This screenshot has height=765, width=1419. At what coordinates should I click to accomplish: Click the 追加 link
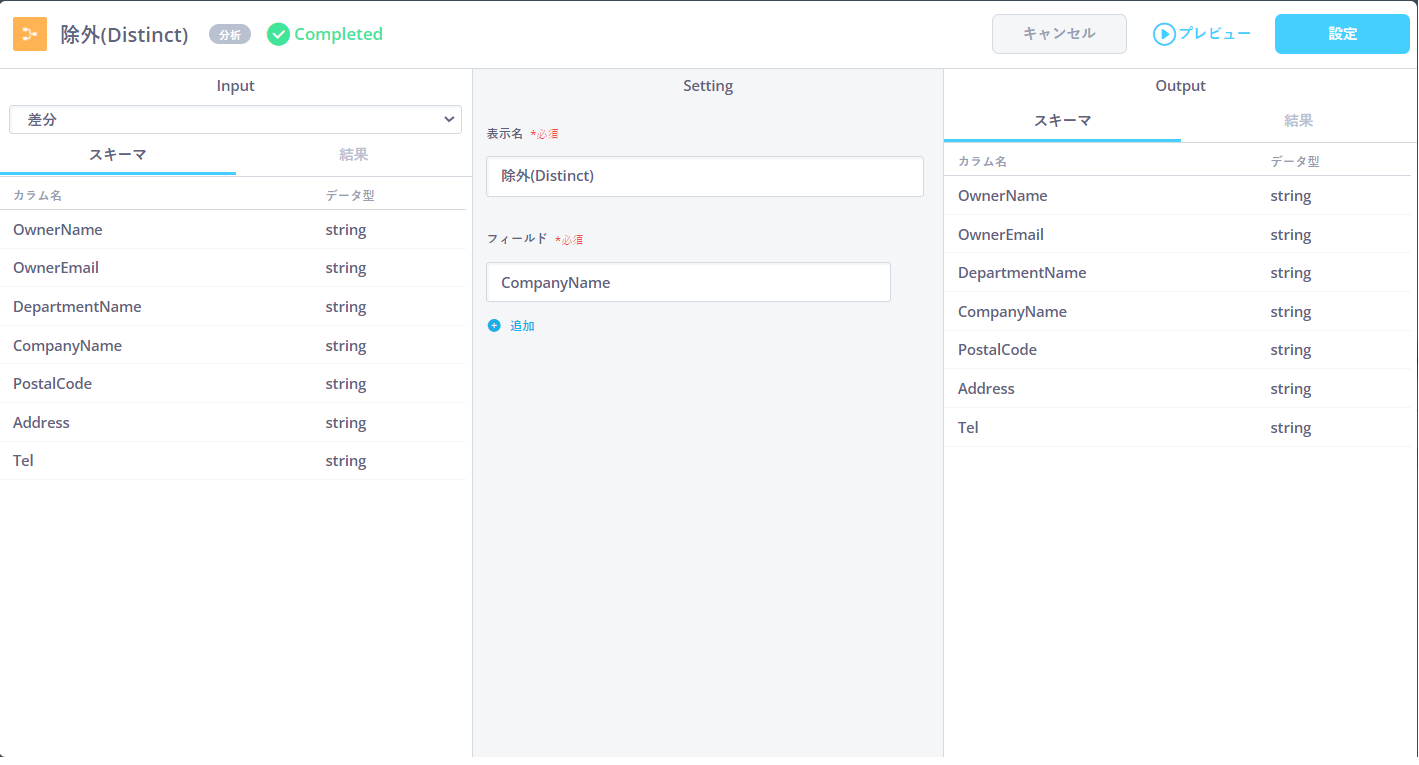coord(522,326)
